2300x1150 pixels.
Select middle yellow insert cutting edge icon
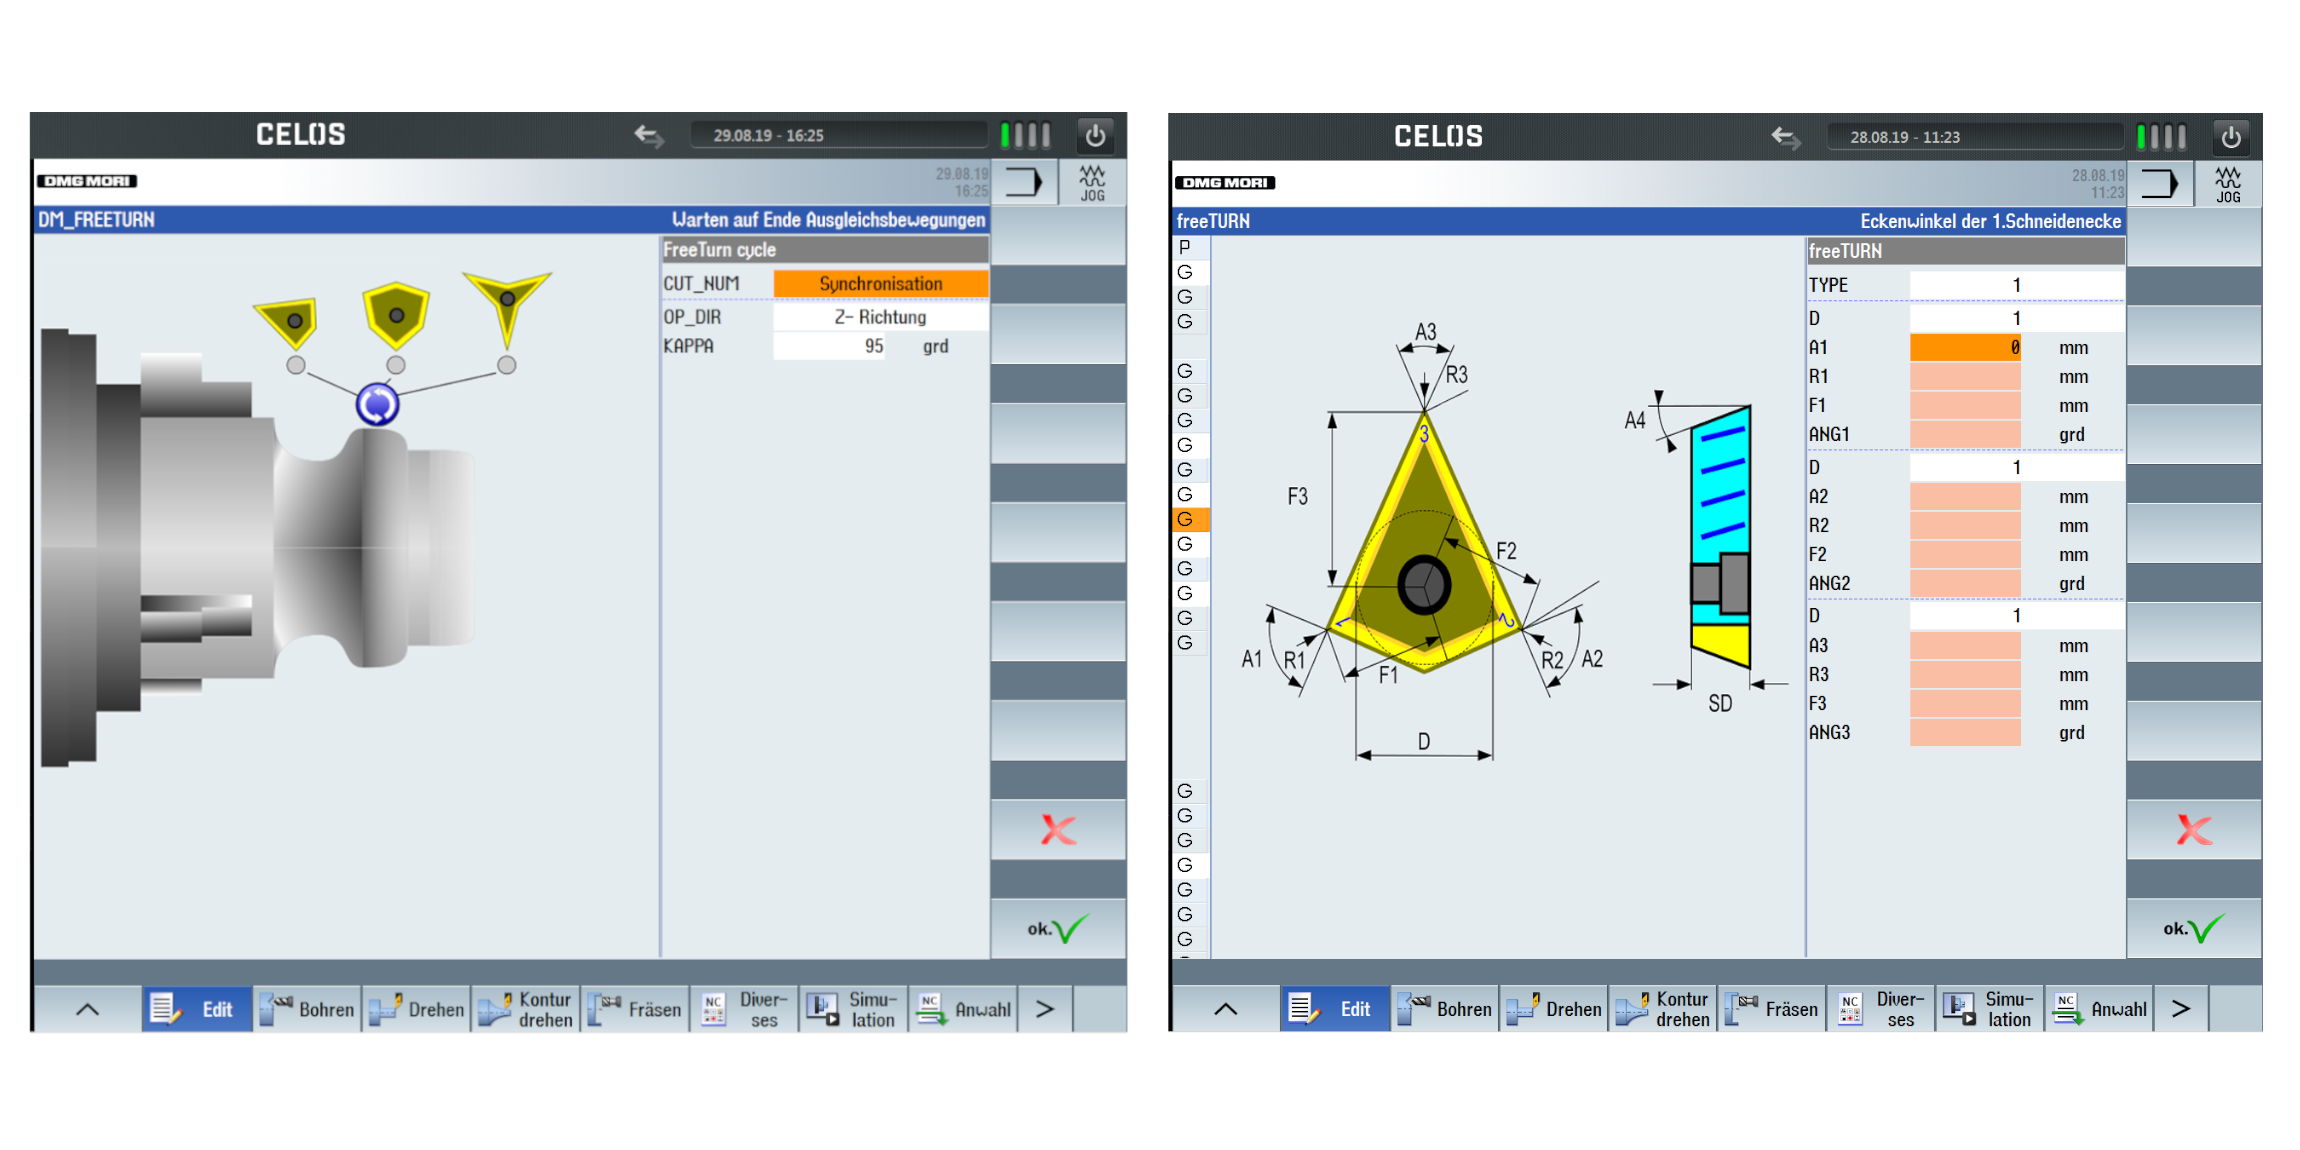(396, 315)
